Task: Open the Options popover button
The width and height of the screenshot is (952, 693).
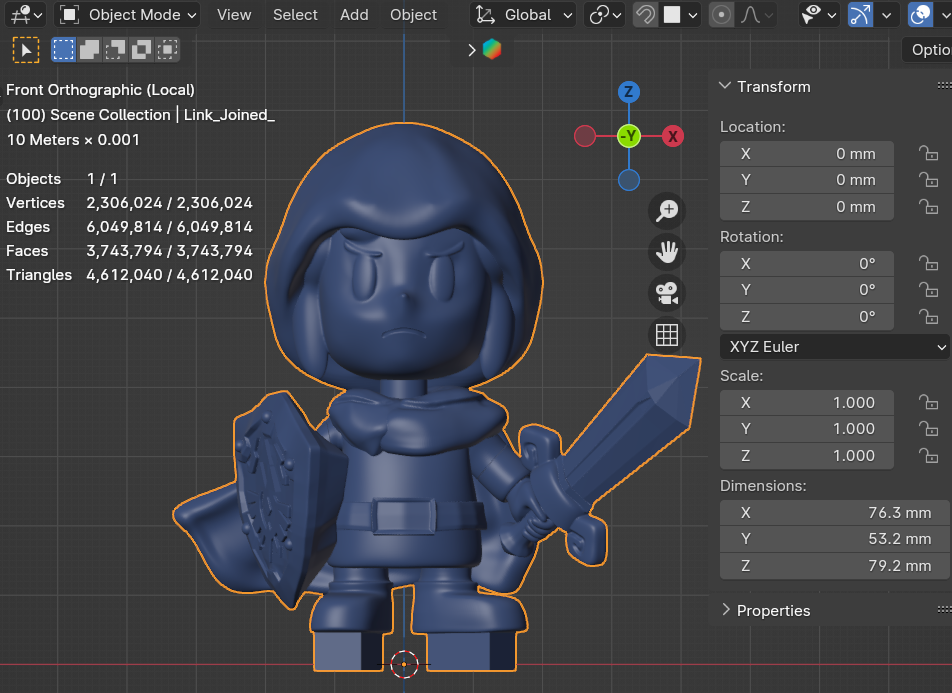Action: pos(928,50)
